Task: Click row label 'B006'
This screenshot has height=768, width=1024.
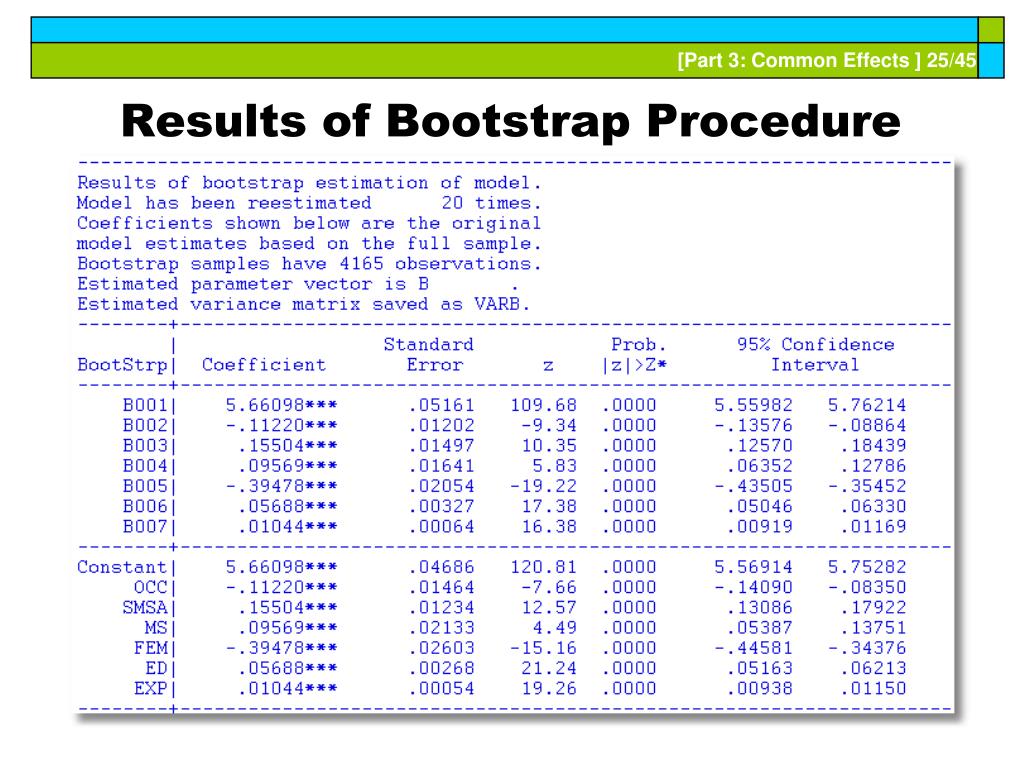Action: (x=145, y=507)
